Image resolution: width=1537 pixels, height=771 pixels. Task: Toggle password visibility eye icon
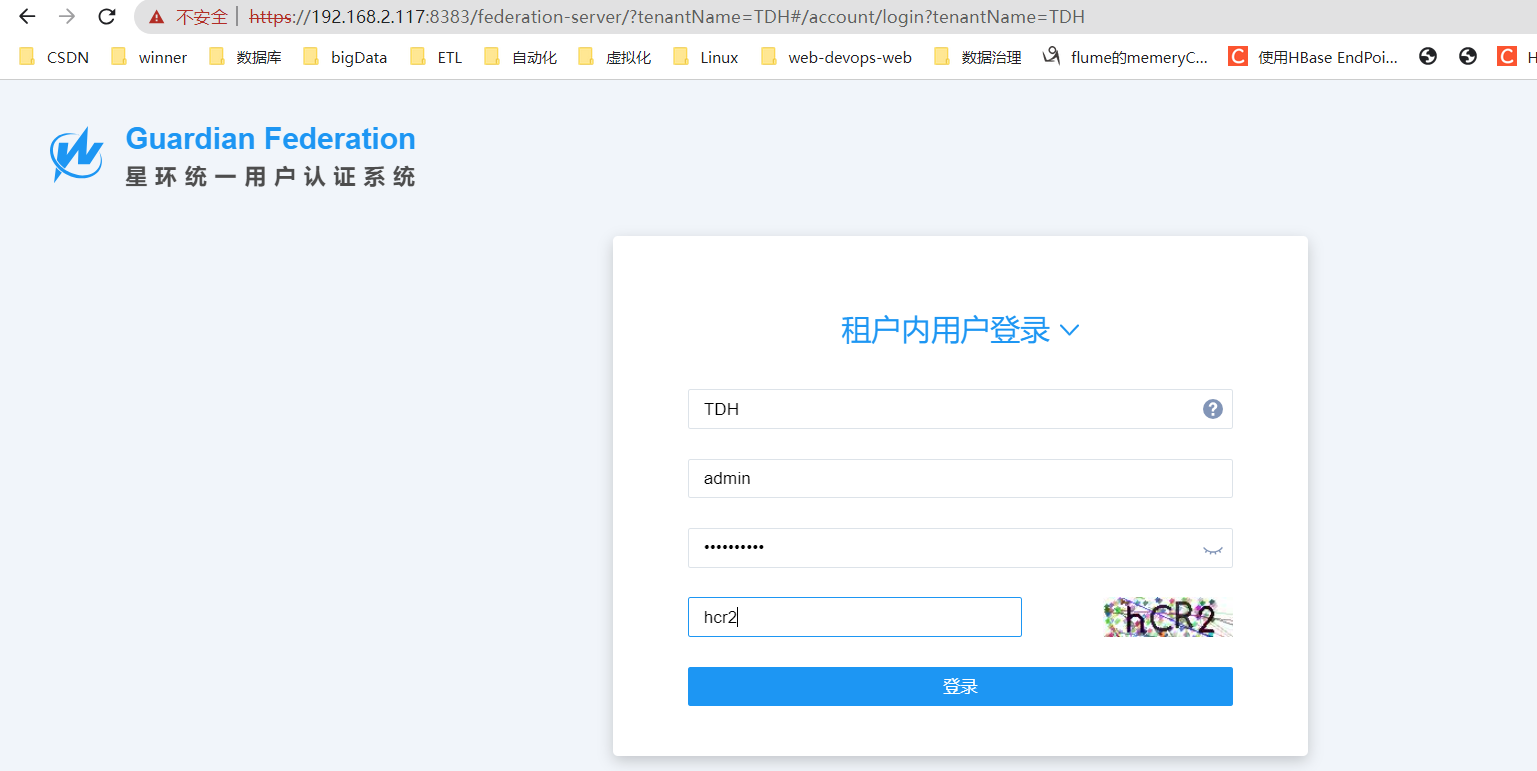(x=1212, y=549)
